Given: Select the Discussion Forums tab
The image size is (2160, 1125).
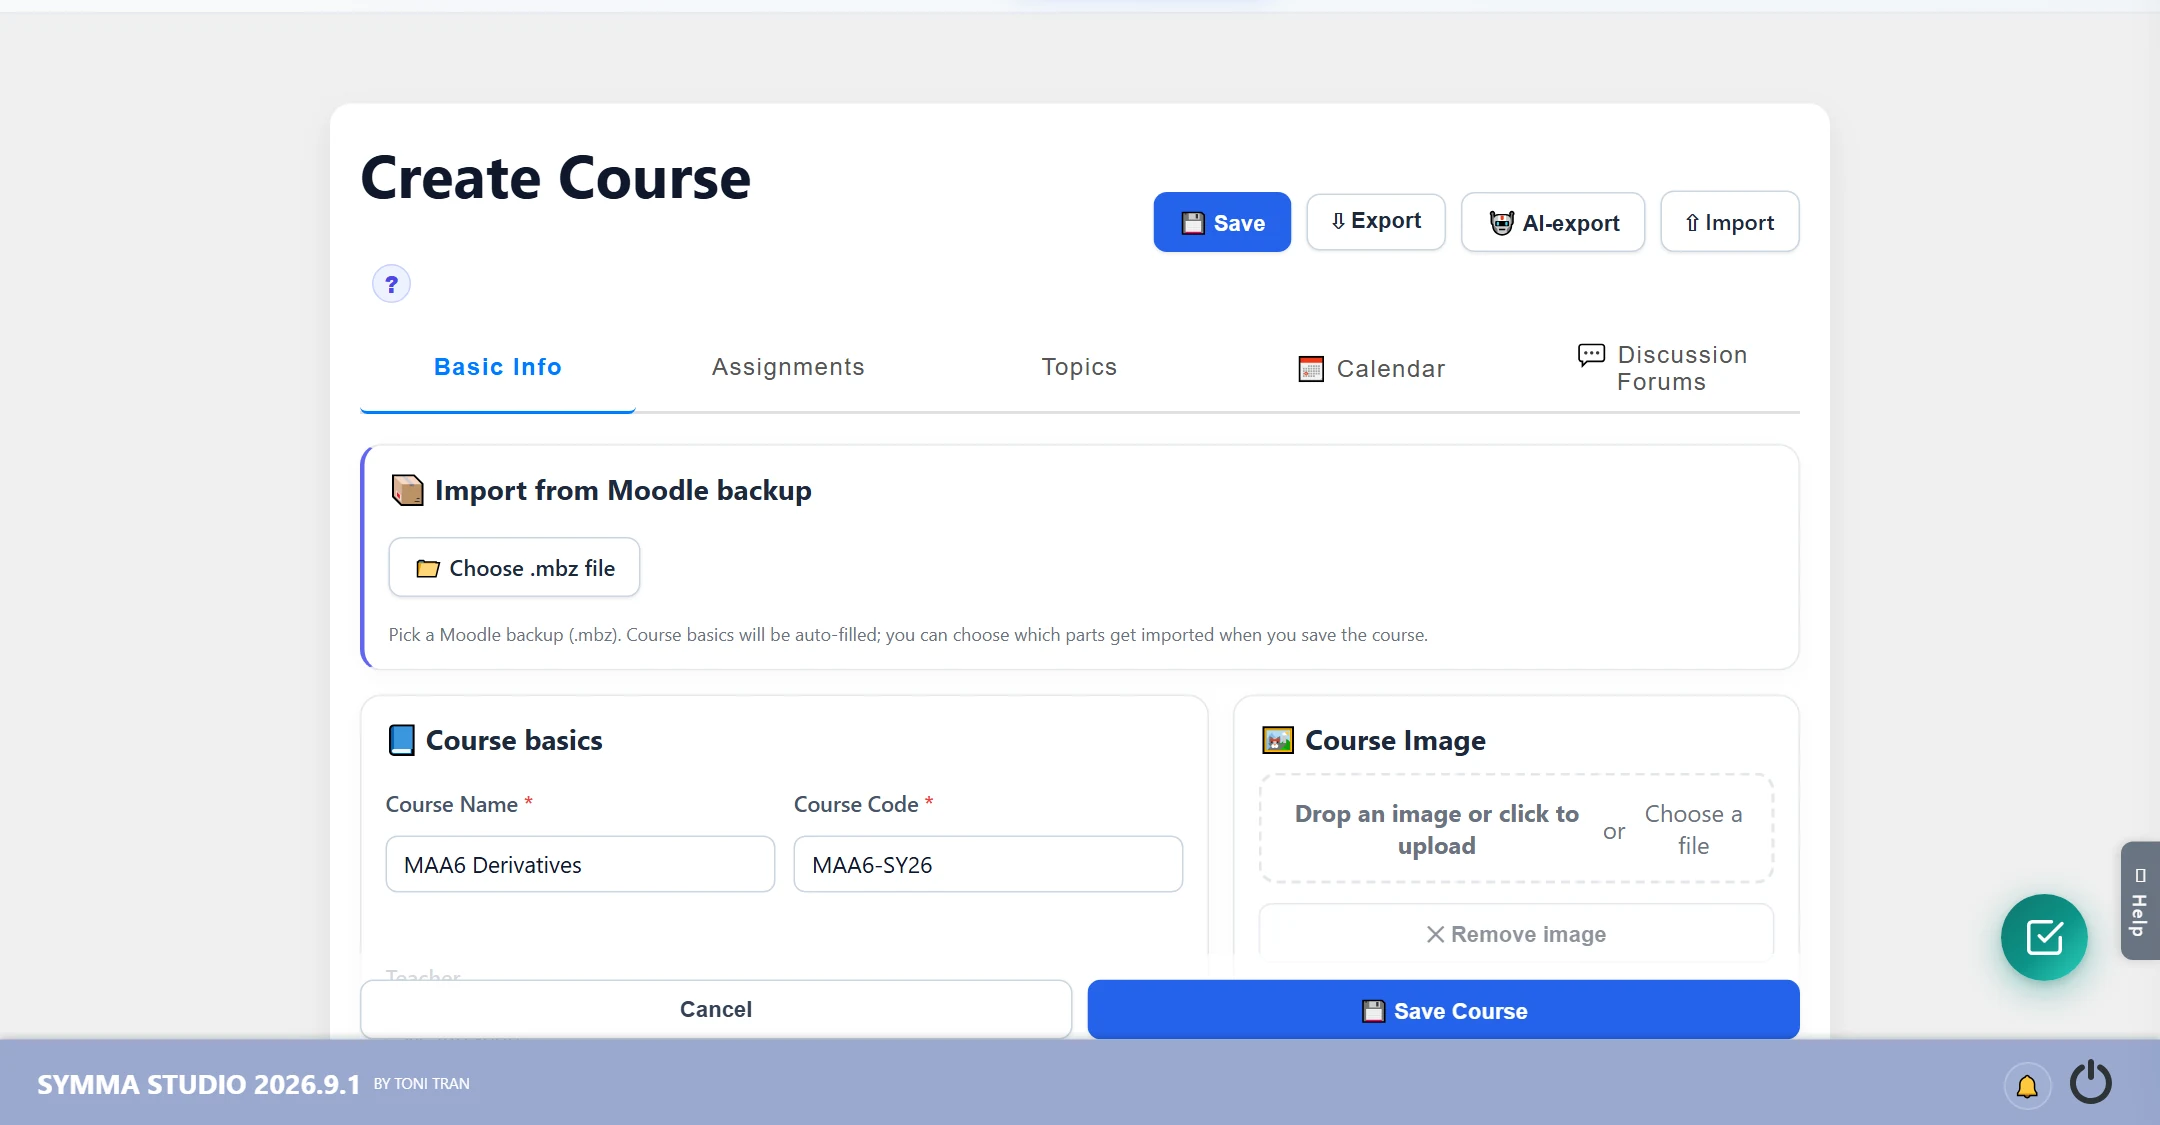Looking at the screenshot, I should coord(1662,368).
